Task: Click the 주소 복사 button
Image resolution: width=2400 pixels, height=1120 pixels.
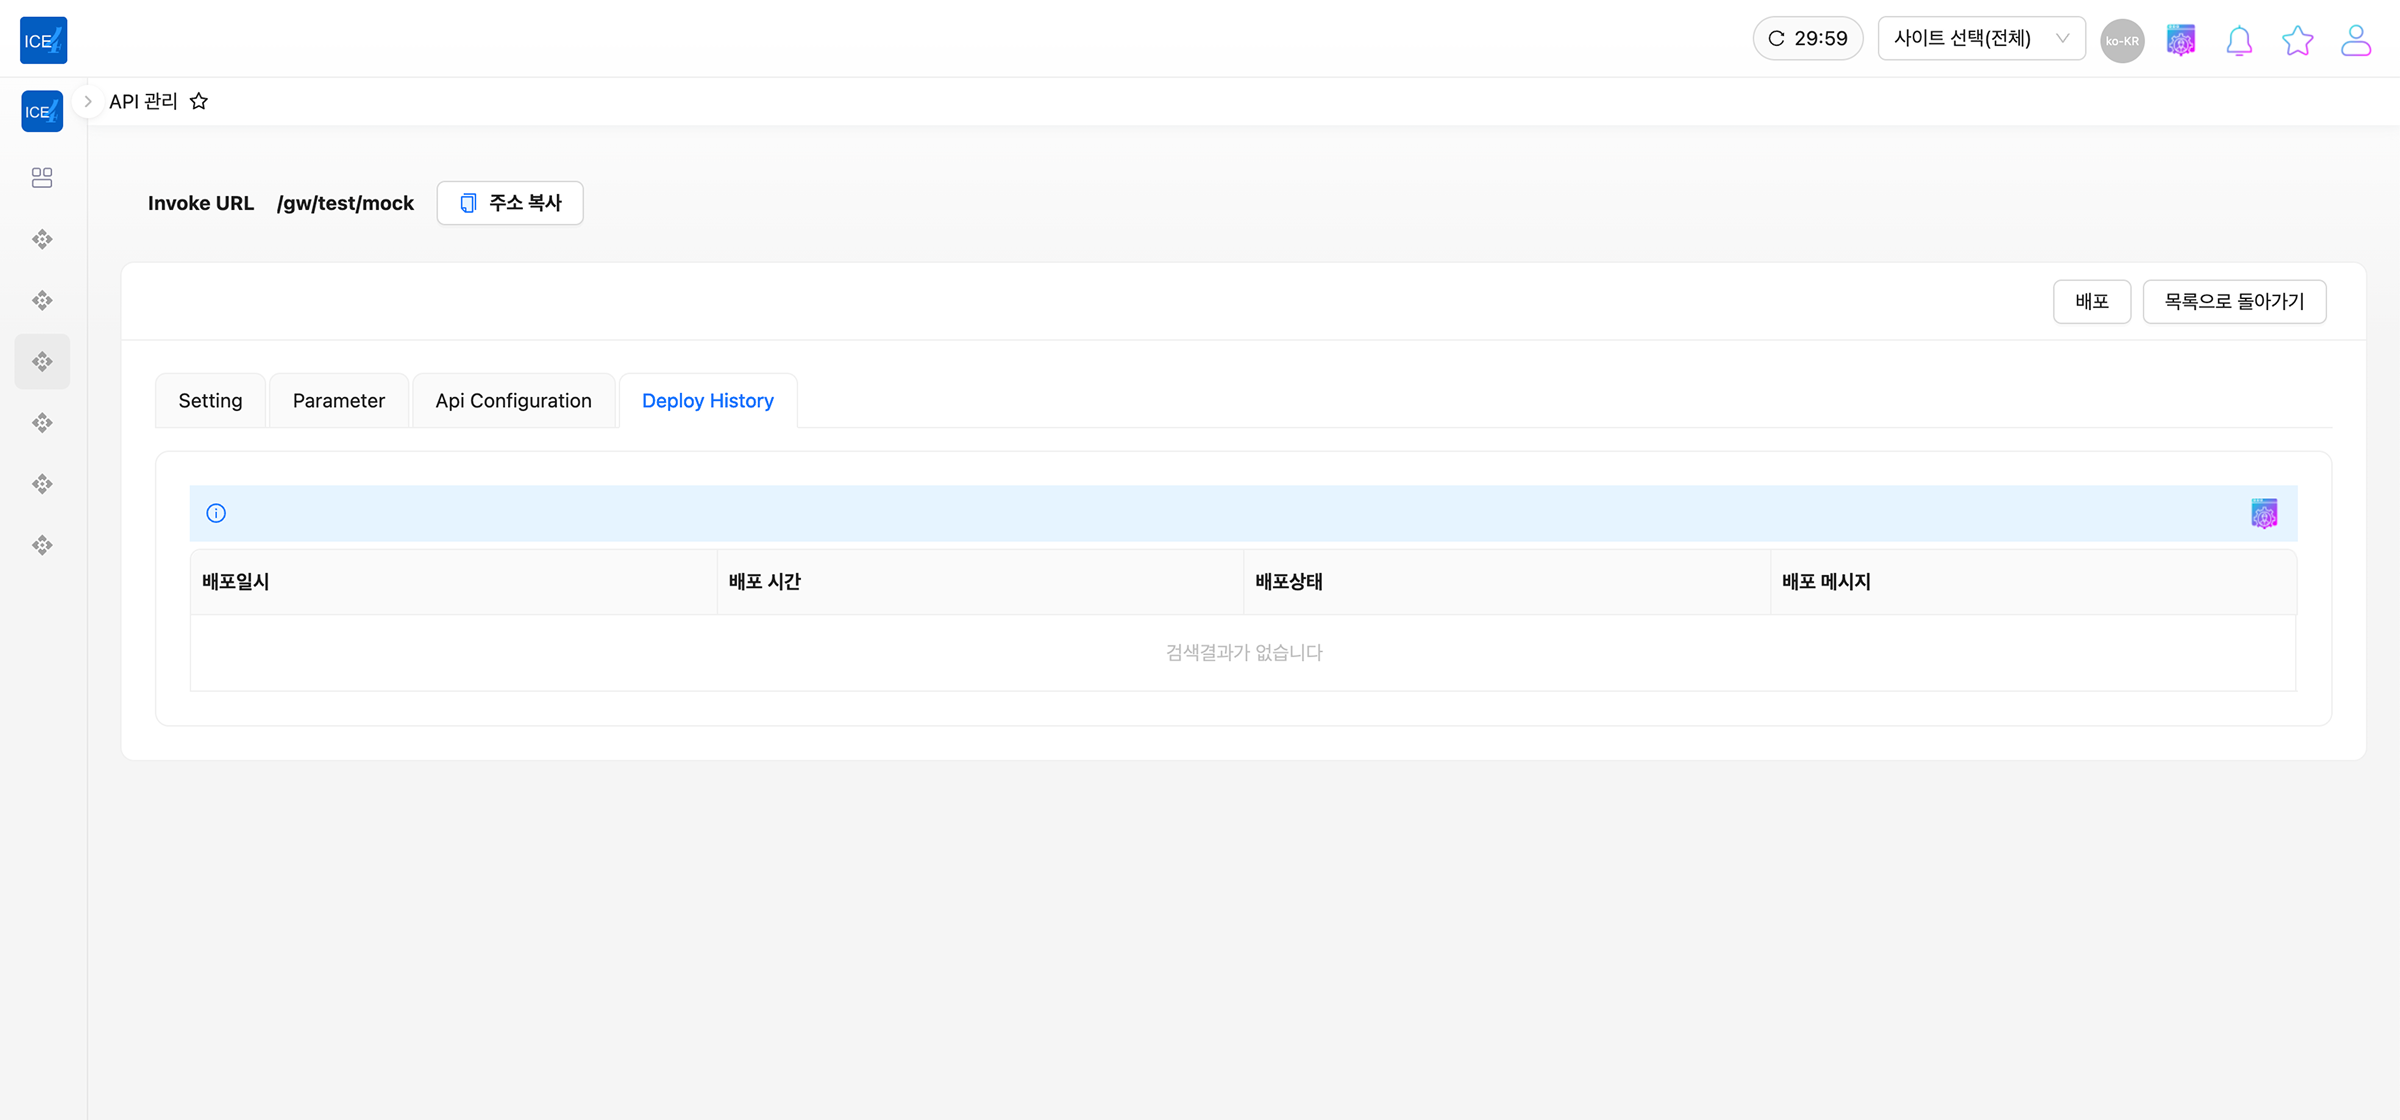Action: [x=510, y=203]
